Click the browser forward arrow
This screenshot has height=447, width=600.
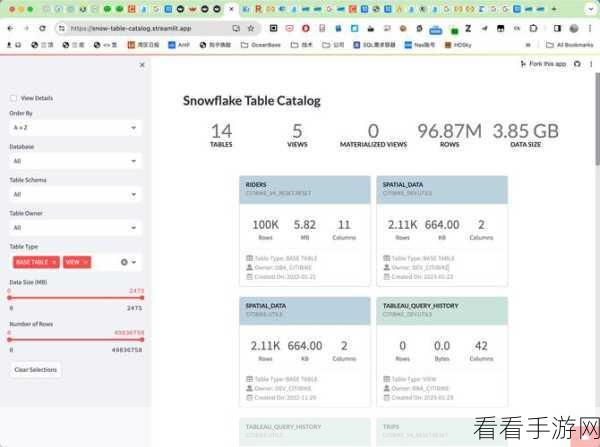click(x=26, y=28)
